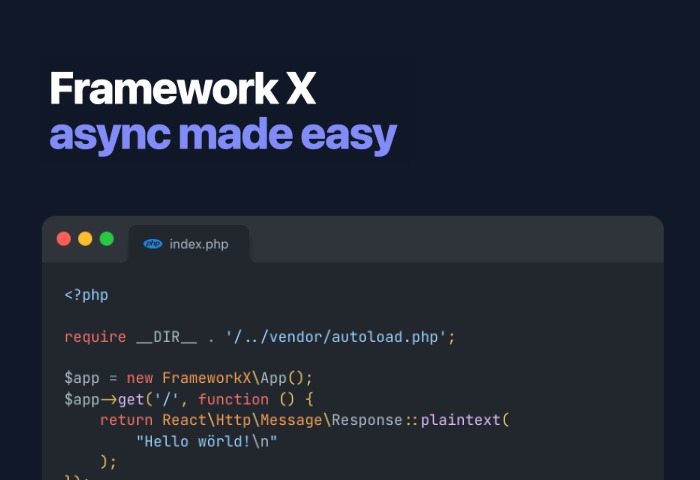The image size is (700, 480).
Task: Click the "require" keyword in code
Action: 95,337
